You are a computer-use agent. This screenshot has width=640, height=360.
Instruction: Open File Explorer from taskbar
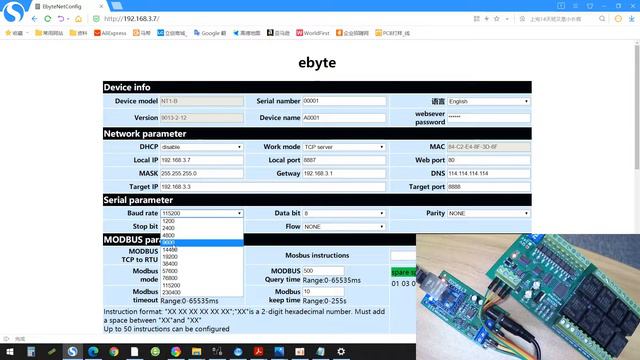[x=196, y=351]
